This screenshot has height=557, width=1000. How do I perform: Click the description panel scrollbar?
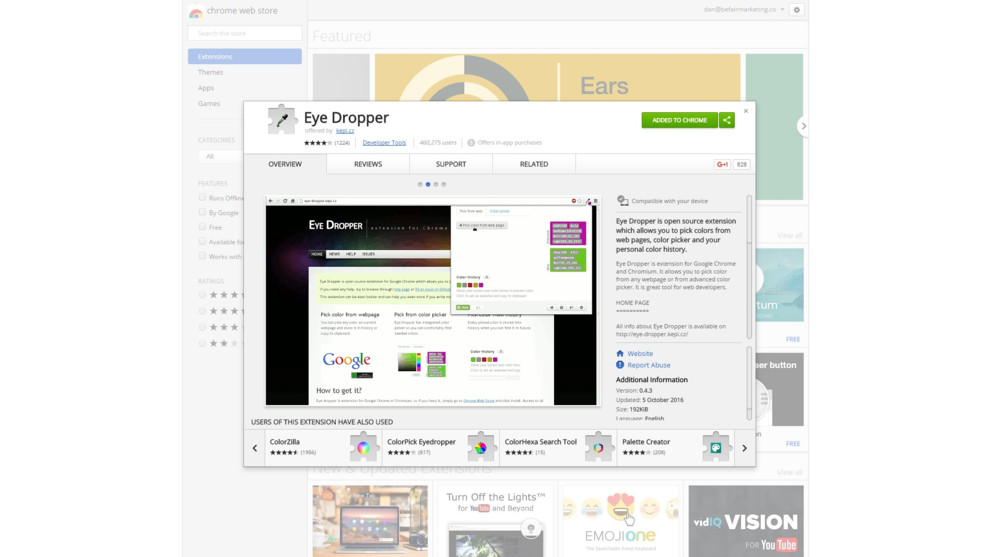point(749,267)
